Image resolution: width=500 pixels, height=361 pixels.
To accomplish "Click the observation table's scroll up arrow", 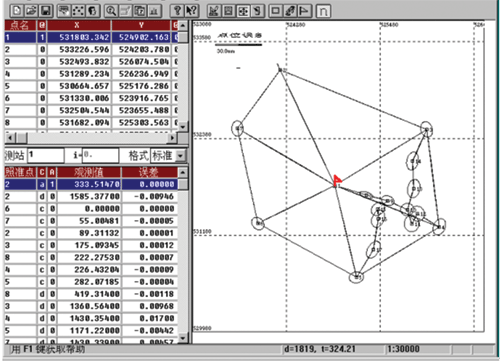I will click(x=182, y=172).
